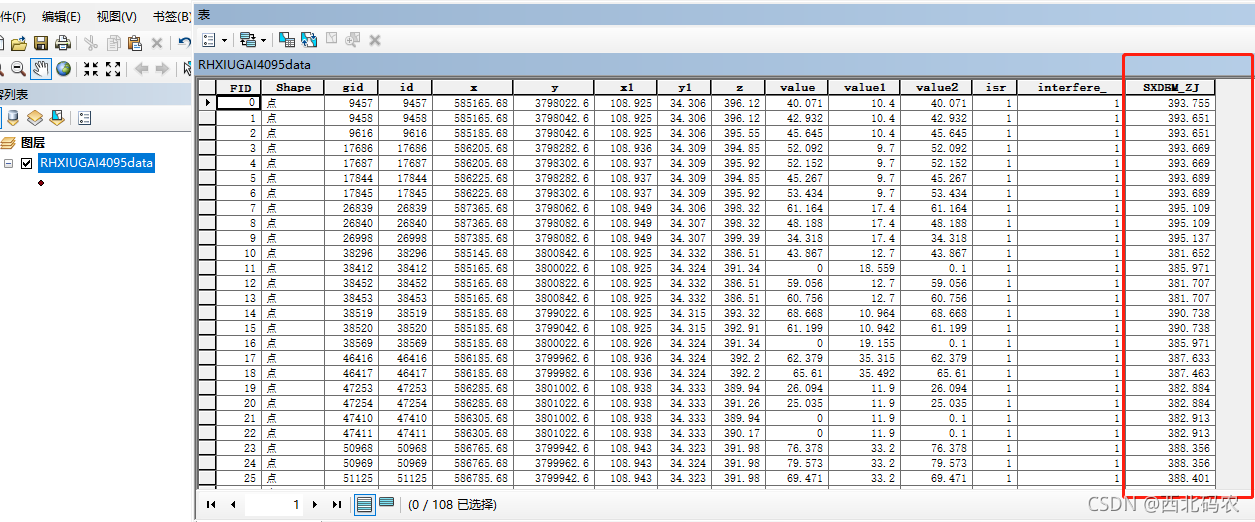This screenshot has height=522, width=1255.
Task: Click the Cut scissors icon
Action: coord(91,43)
